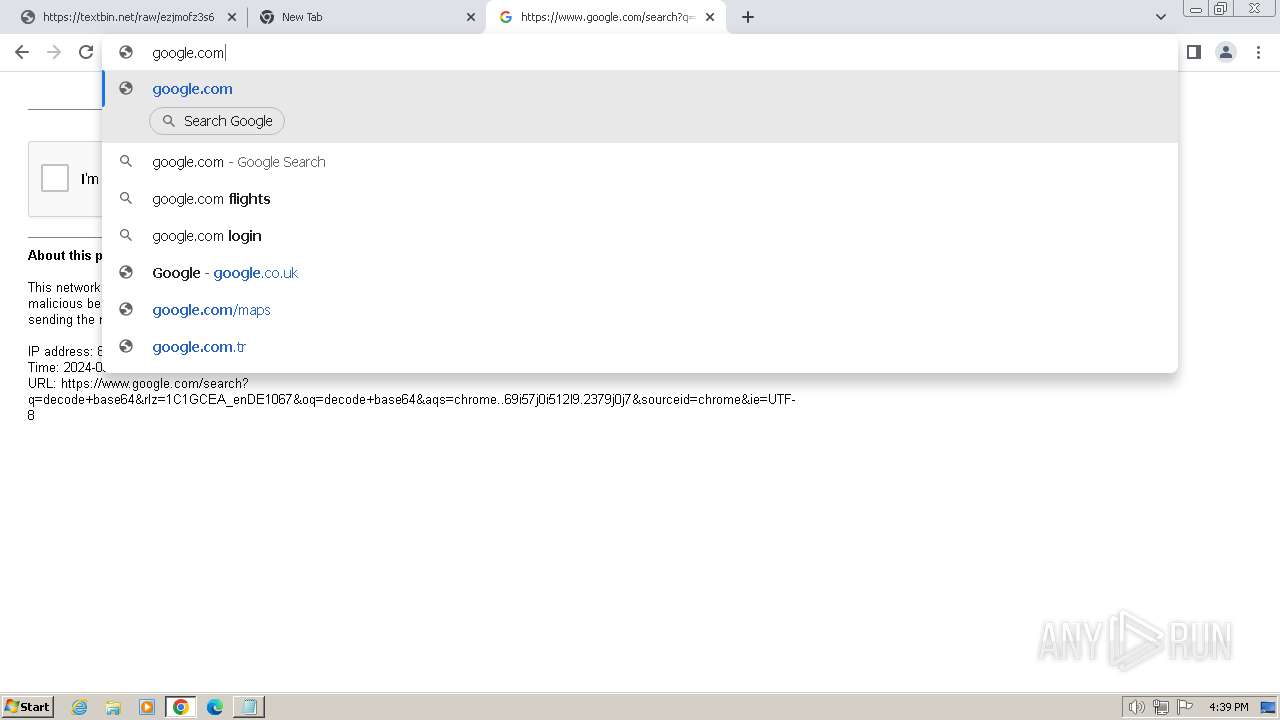Screen dimensions: 1280x720
Task: Expand the tab search chevron
Action: pyautogui.click(x=1161, y=17)
